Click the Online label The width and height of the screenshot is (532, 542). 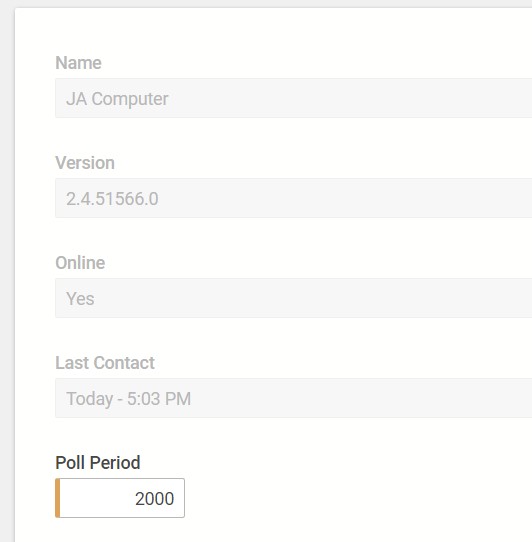pos(80,263)
